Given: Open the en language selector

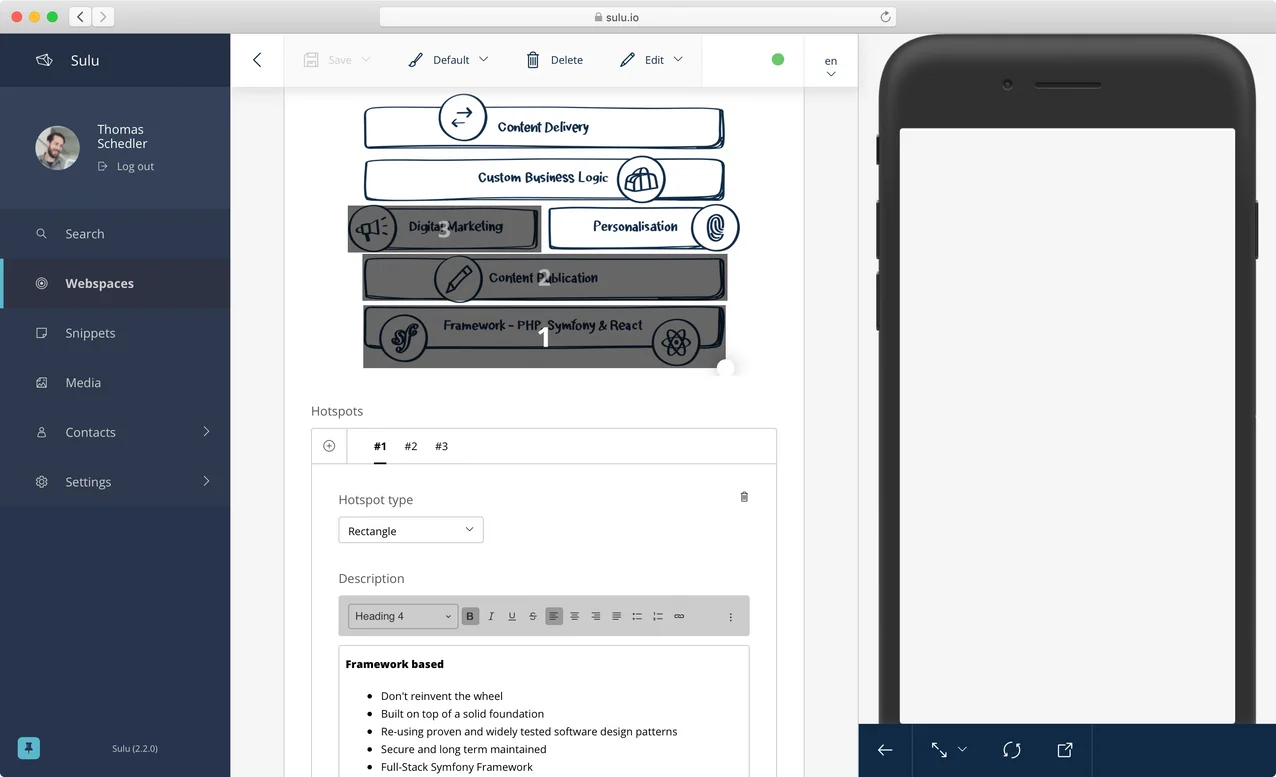Looking at the screenshot, I should tap(830, 66).
